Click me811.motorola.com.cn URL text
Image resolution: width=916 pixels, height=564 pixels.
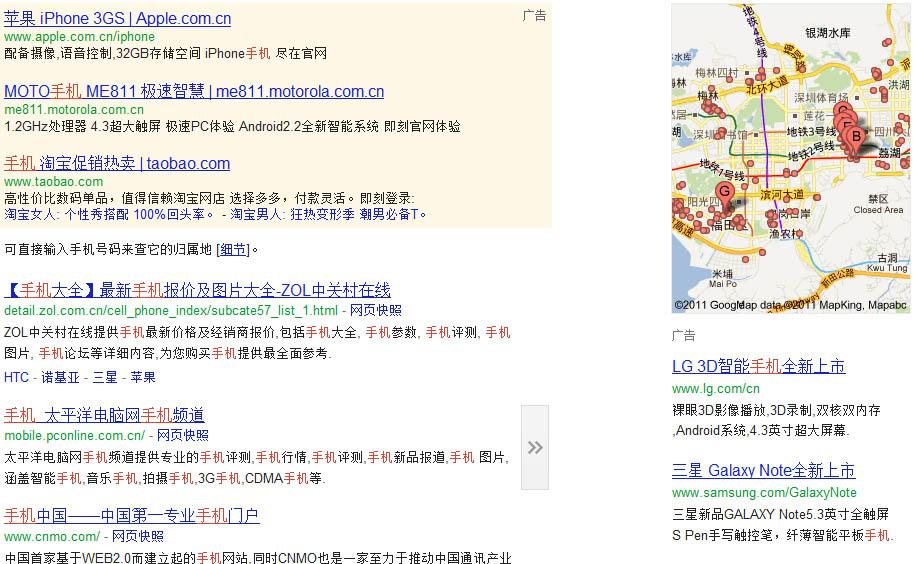pyautogui.click(x=74, y=109)
